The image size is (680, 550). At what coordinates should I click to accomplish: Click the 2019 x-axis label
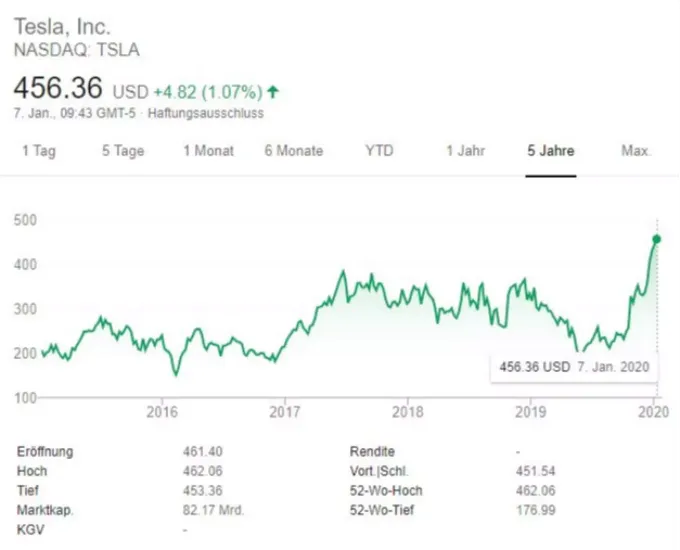pos(530,412)
